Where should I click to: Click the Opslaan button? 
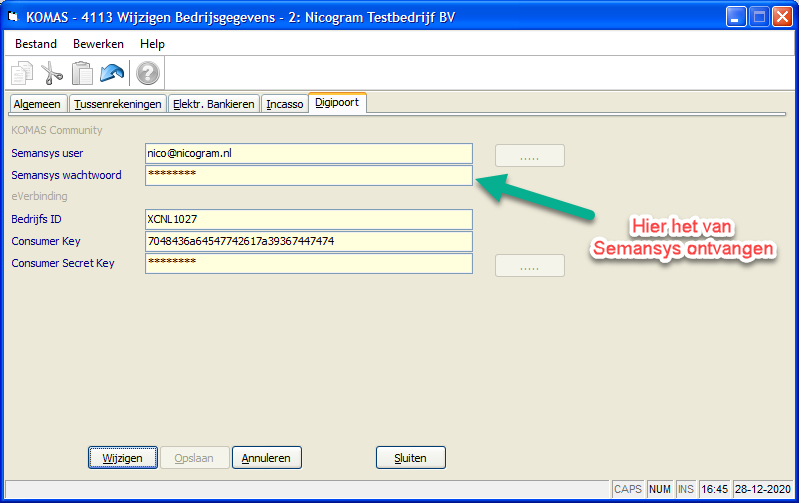point(194,458)
